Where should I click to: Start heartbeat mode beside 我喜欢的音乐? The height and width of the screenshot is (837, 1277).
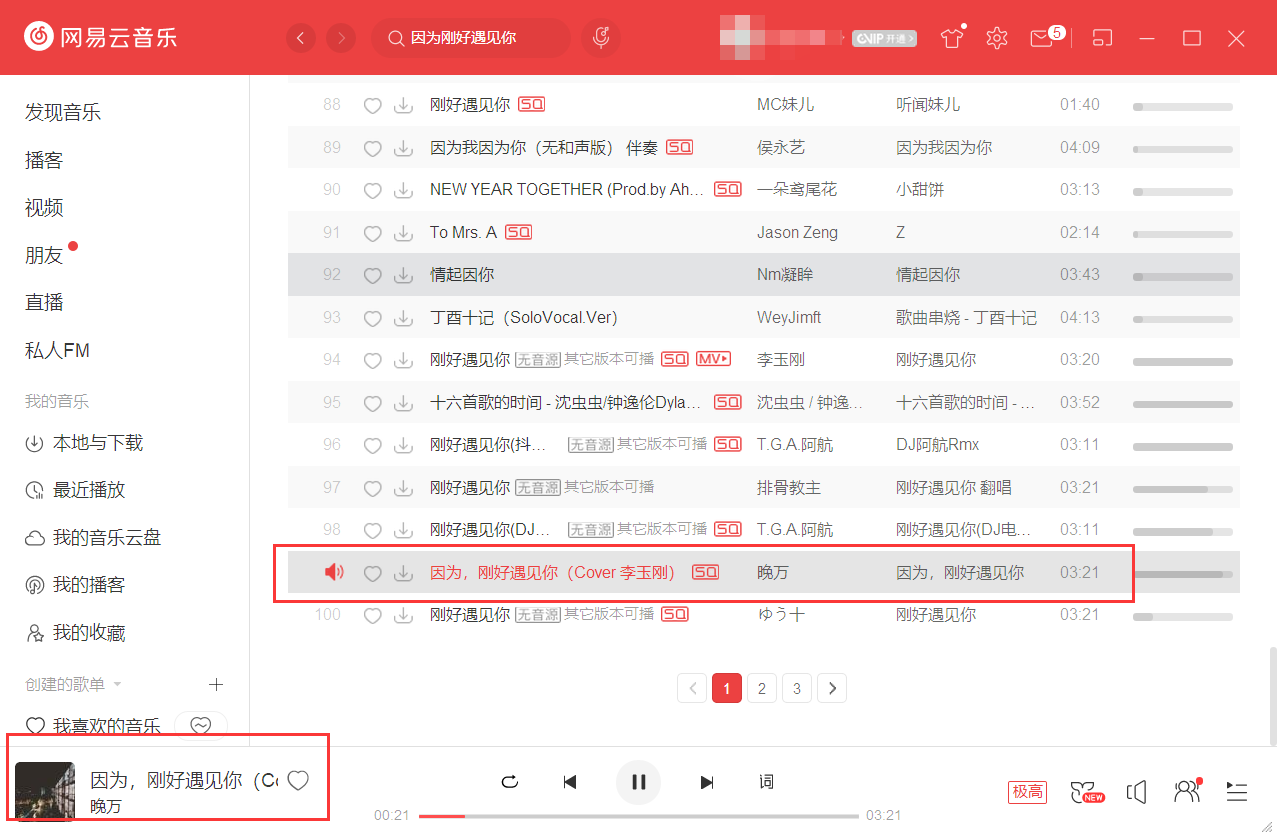(x=201, y=726)
